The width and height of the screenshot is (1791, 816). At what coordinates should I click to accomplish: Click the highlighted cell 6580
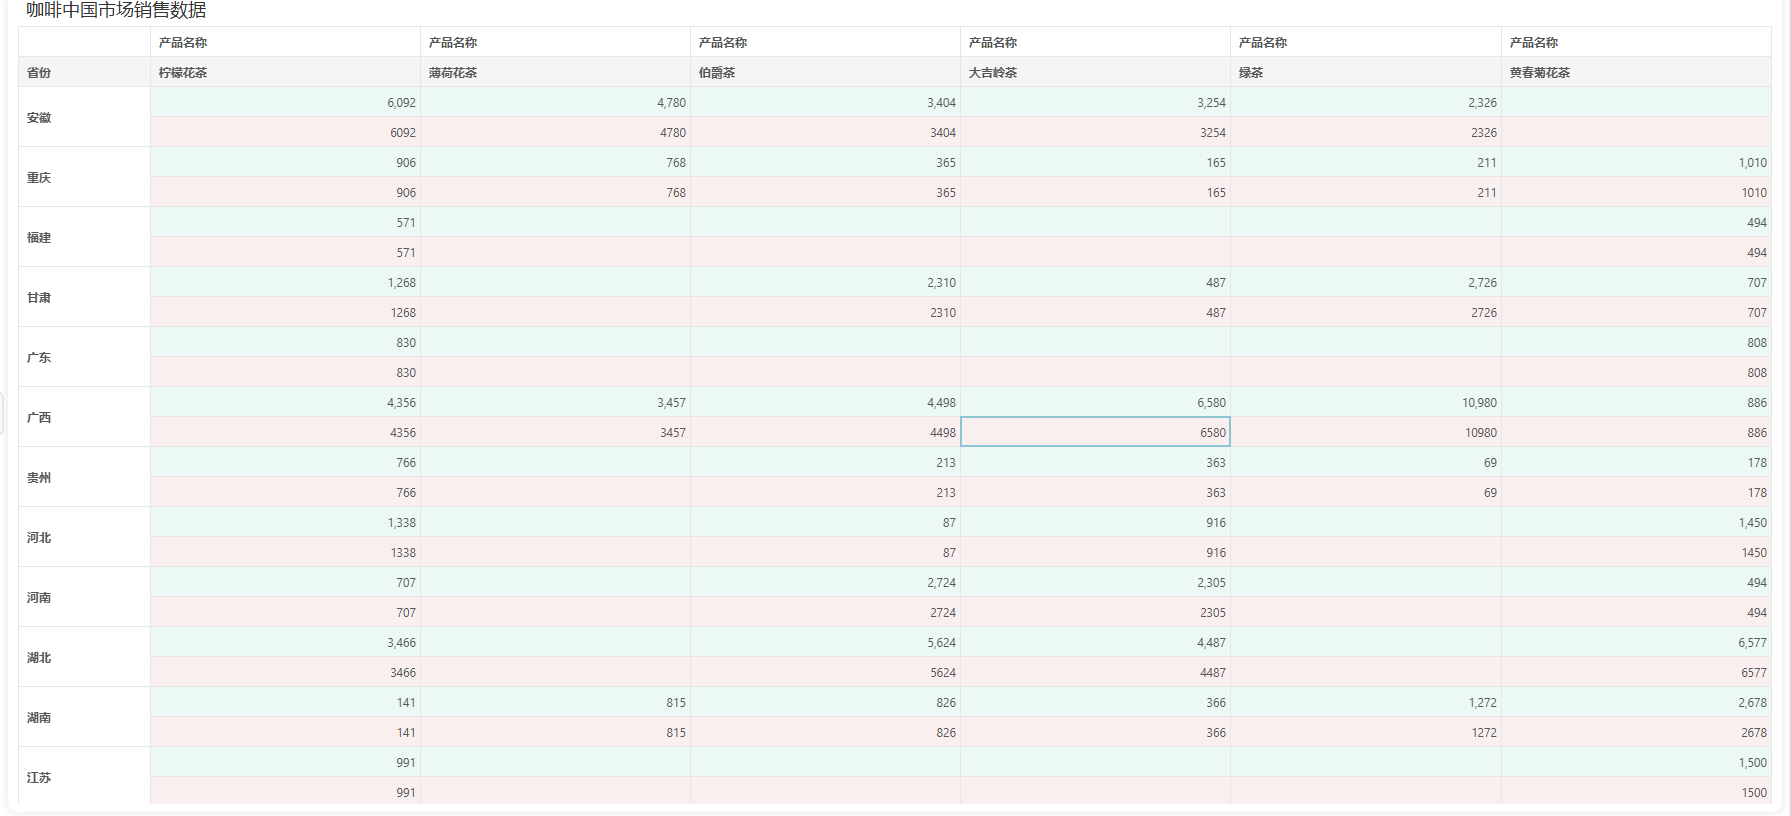click(1095, 432)
